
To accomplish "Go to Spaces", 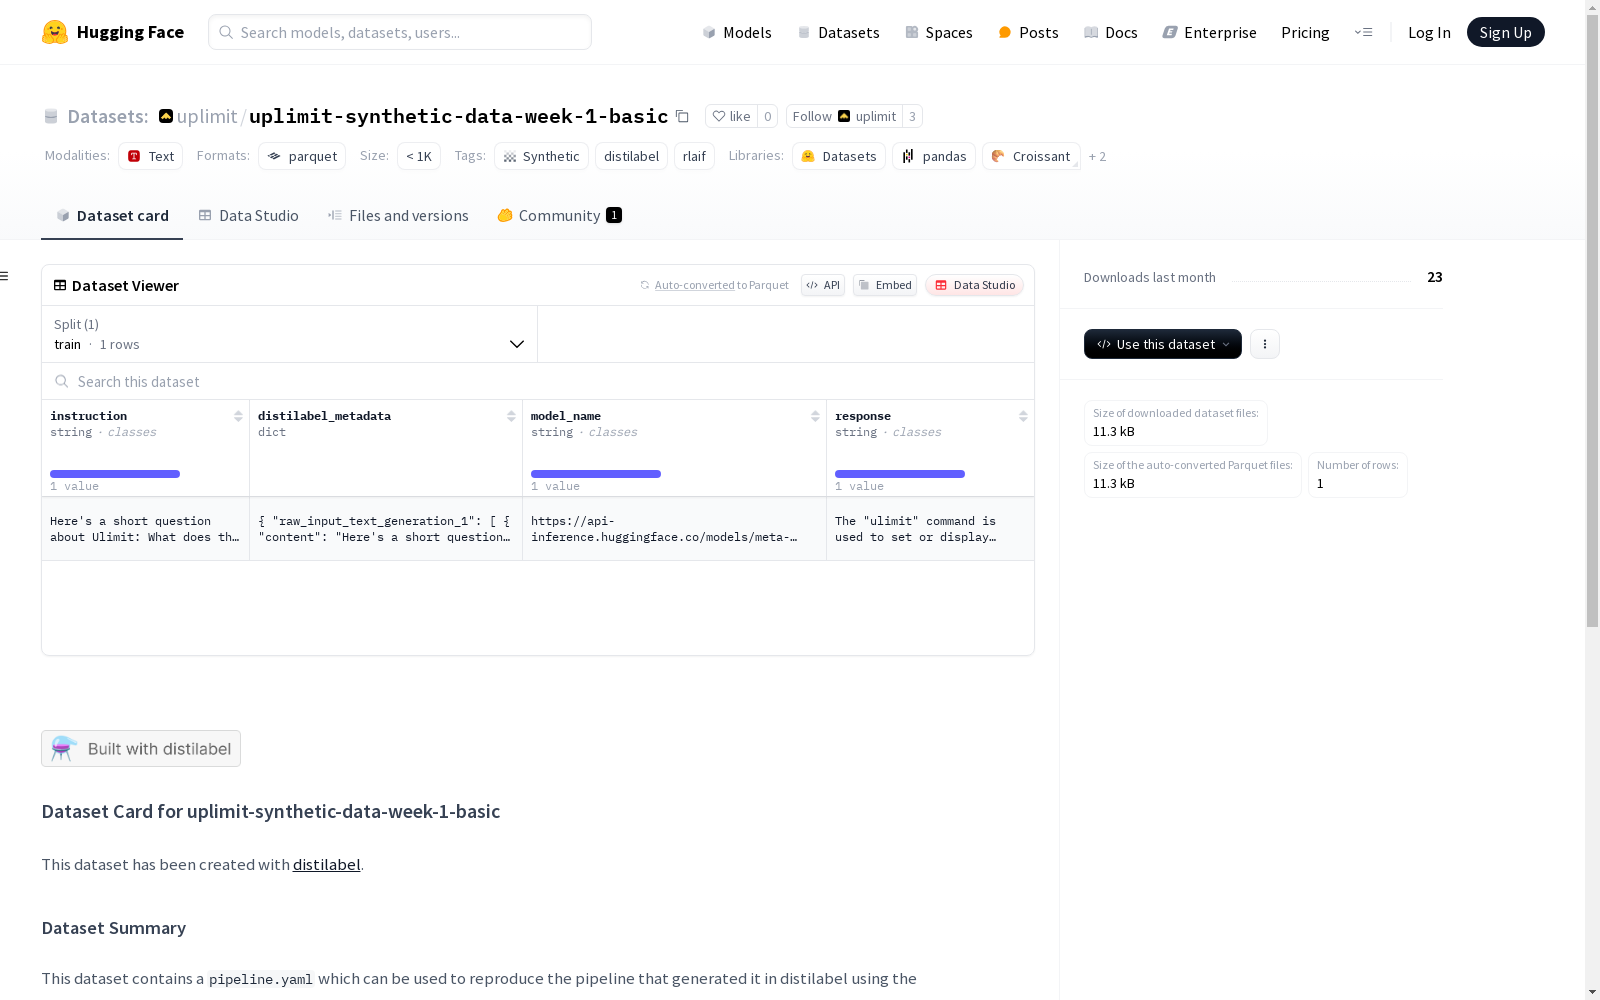I will pyautogui.click(x=938, y=32).
